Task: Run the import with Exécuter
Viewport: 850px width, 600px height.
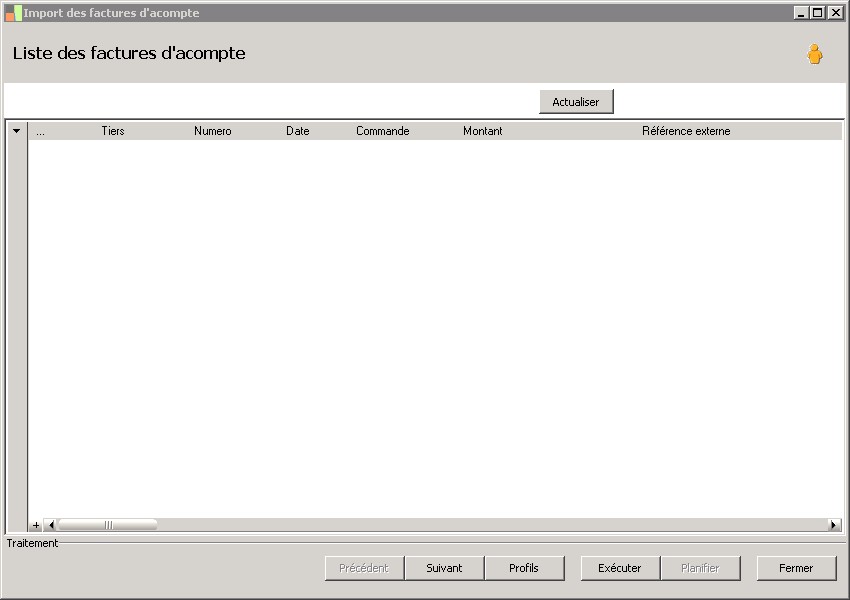Action: (620, 568)
